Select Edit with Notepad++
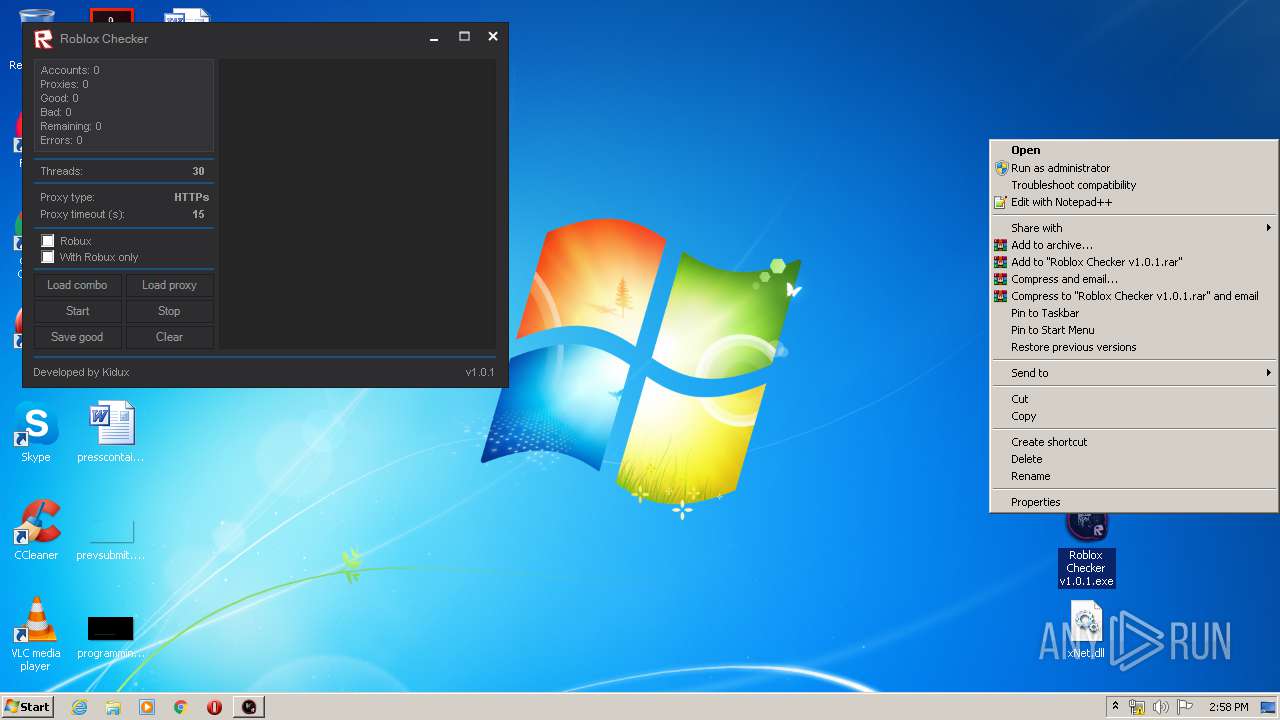Image resolution: width=1280 pixels, height=720 pixels. click(1134, 202)
